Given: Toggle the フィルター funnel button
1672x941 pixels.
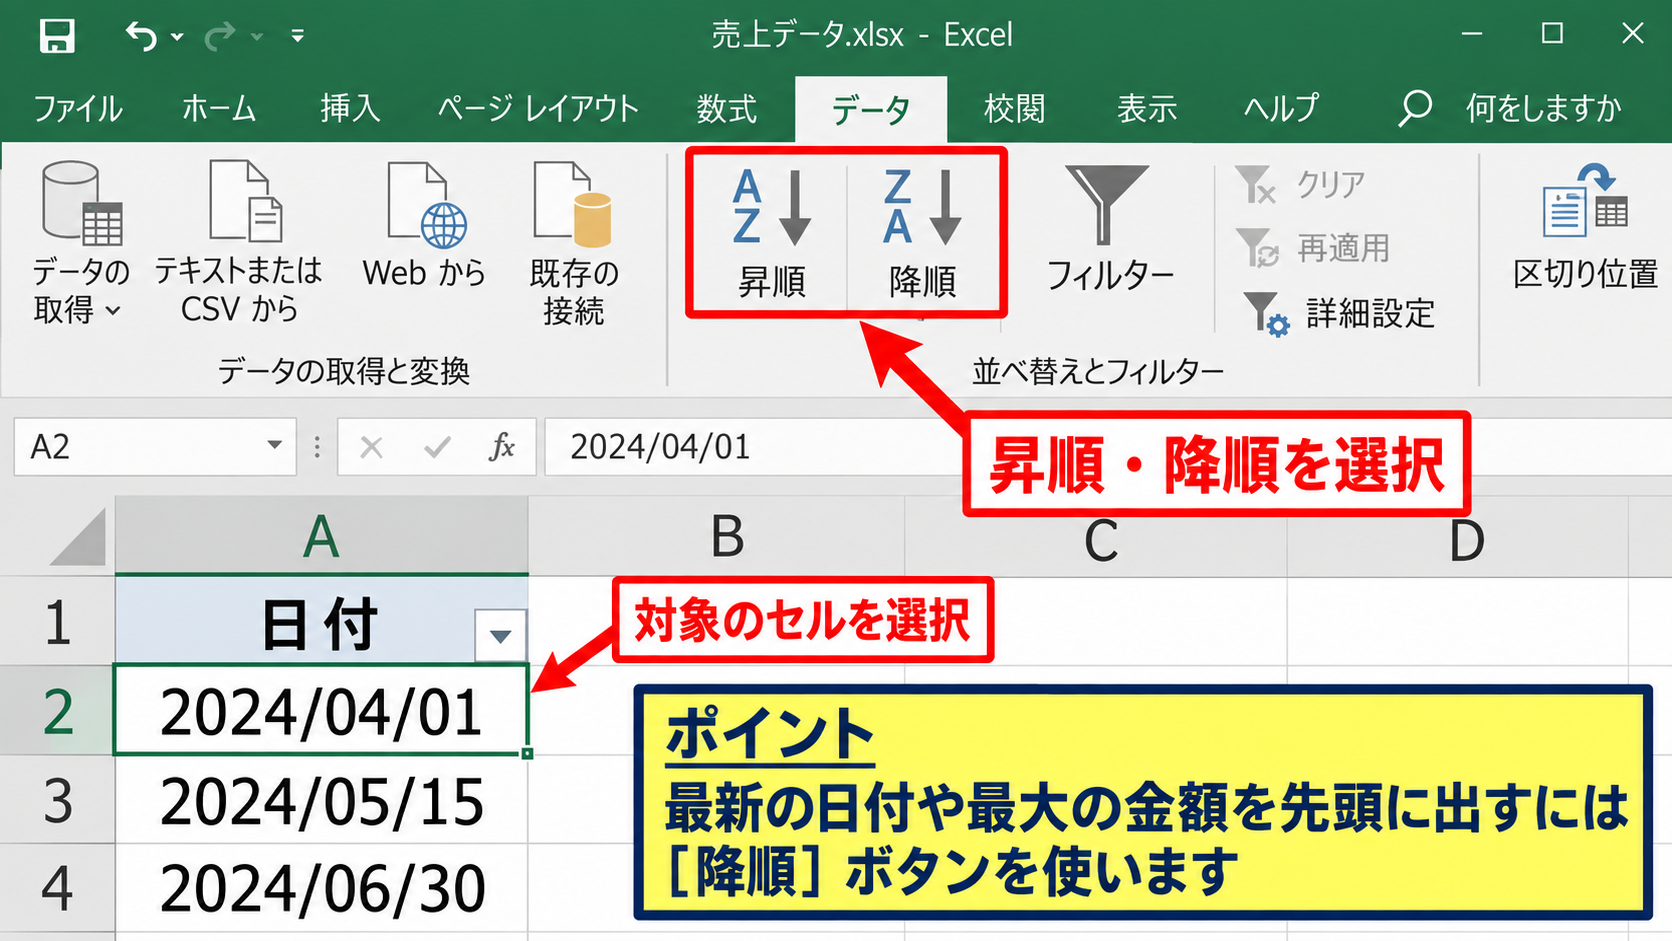Looking at the screenshot, I should click(x=1109, y=230).
